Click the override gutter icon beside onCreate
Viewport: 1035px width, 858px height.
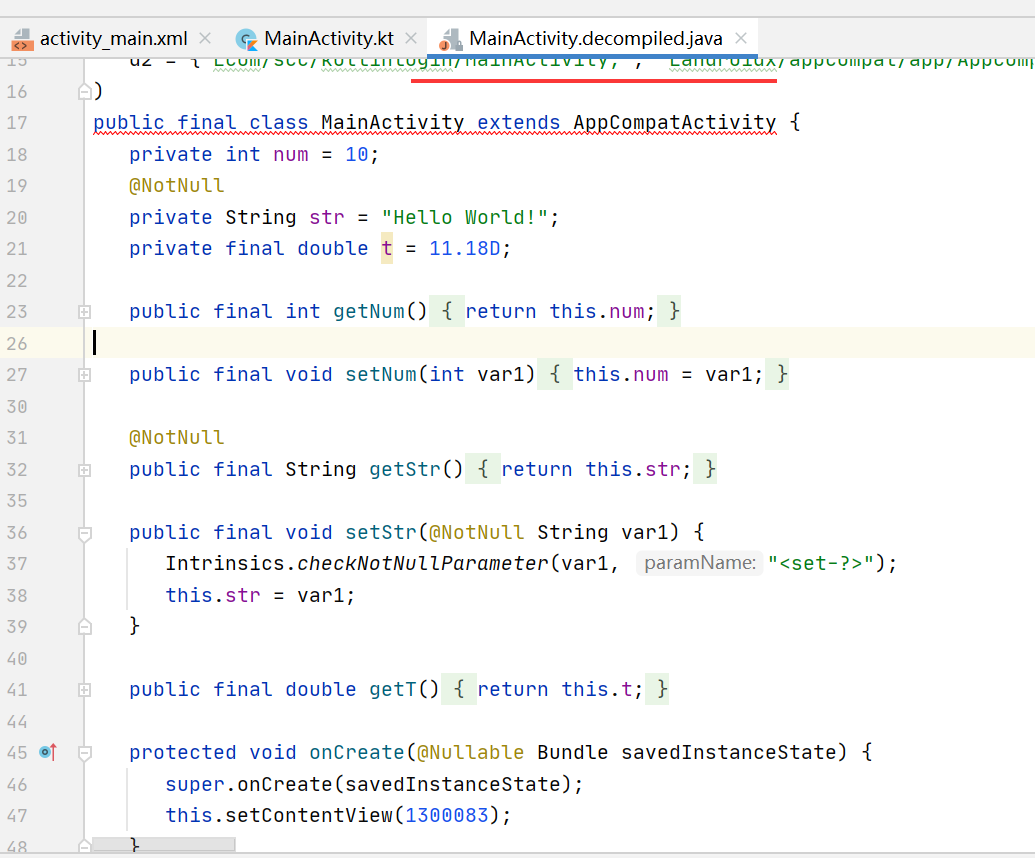(48, 752)
